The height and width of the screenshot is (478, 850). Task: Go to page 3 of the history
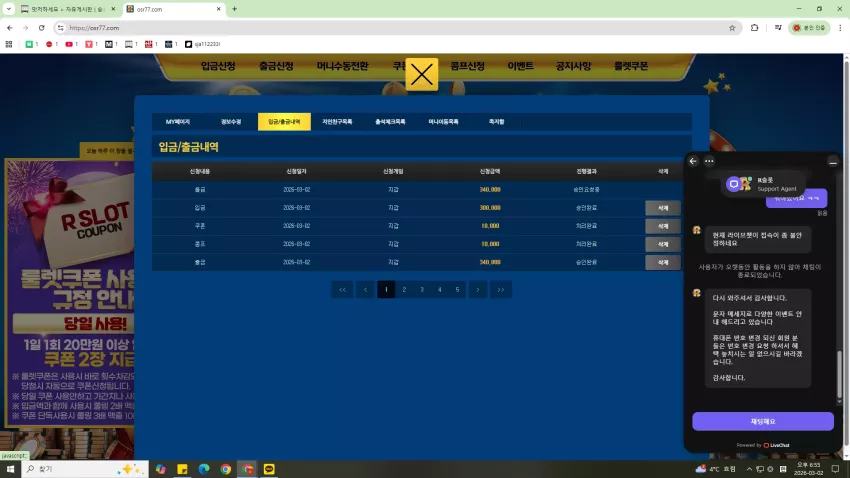click(422, 289)
